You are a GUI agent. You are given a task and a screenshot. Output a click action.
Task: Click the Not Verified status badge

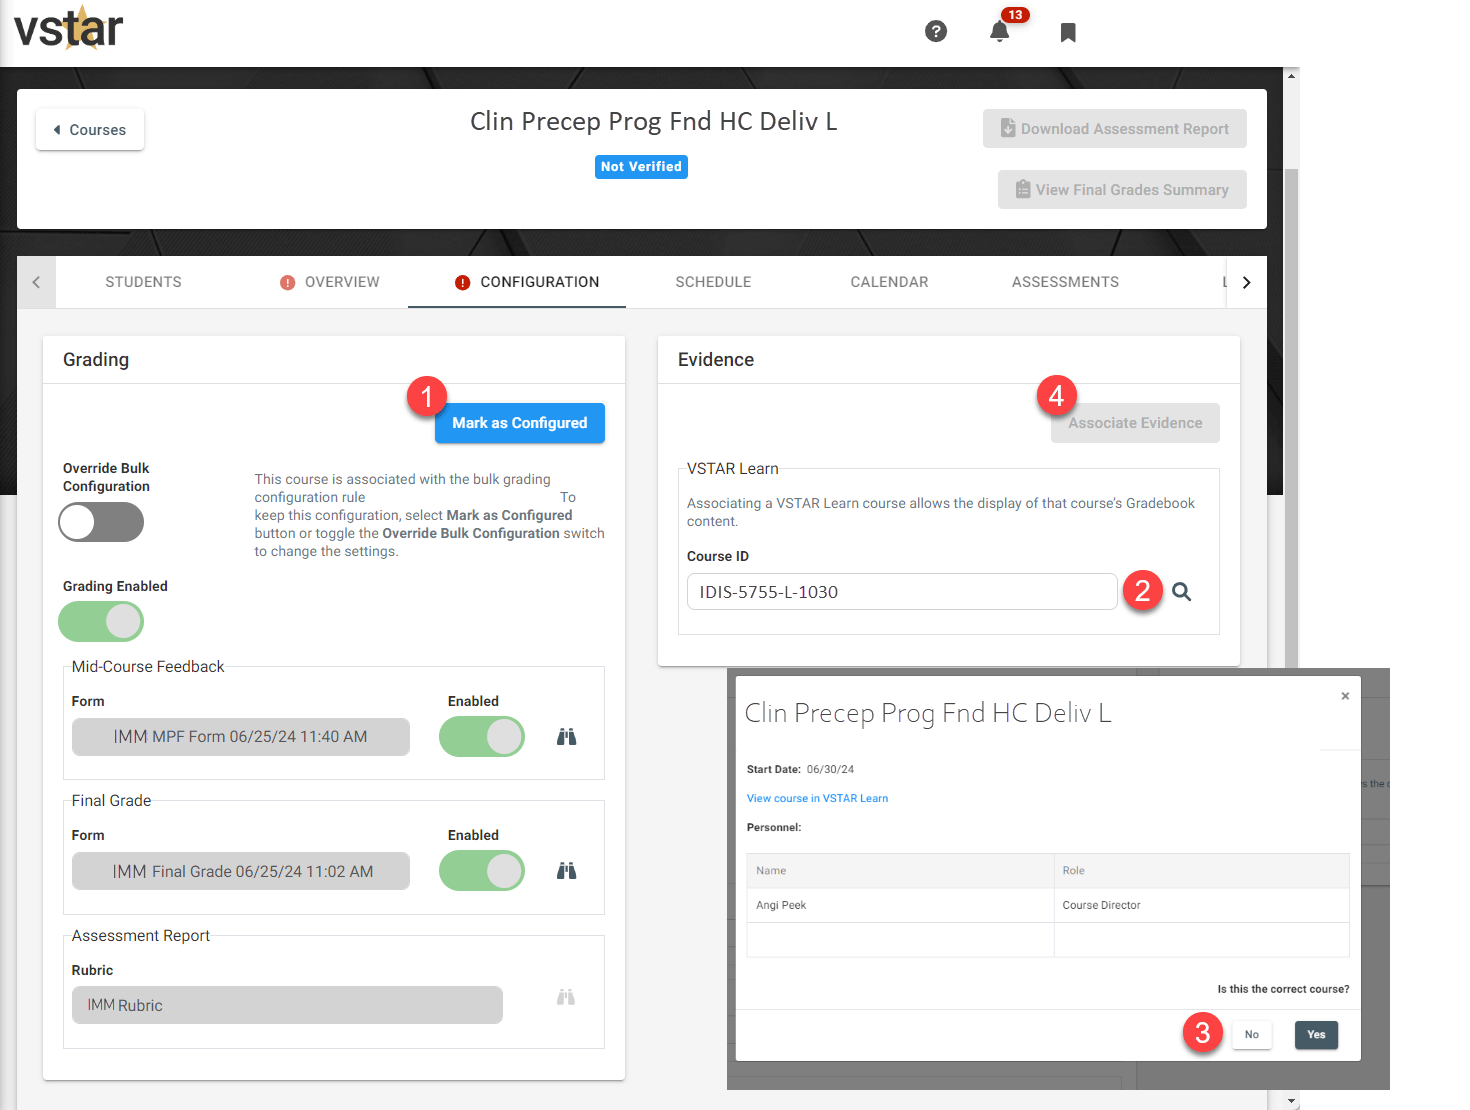click(641, 167)
